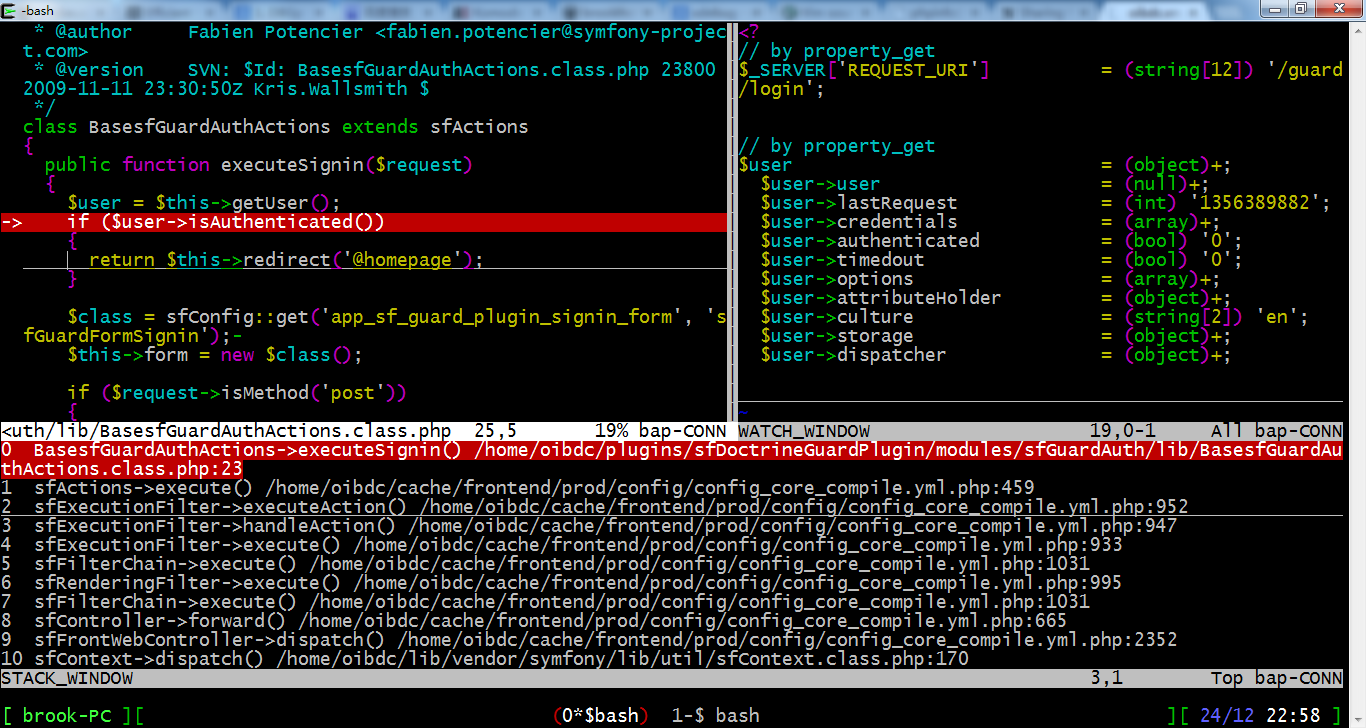Image resolution: width=1366 pixels, height=728 pixels.
Task: Click the STACK_WINDOW status line
Action: pyautogui.click(x=672, y=678)
